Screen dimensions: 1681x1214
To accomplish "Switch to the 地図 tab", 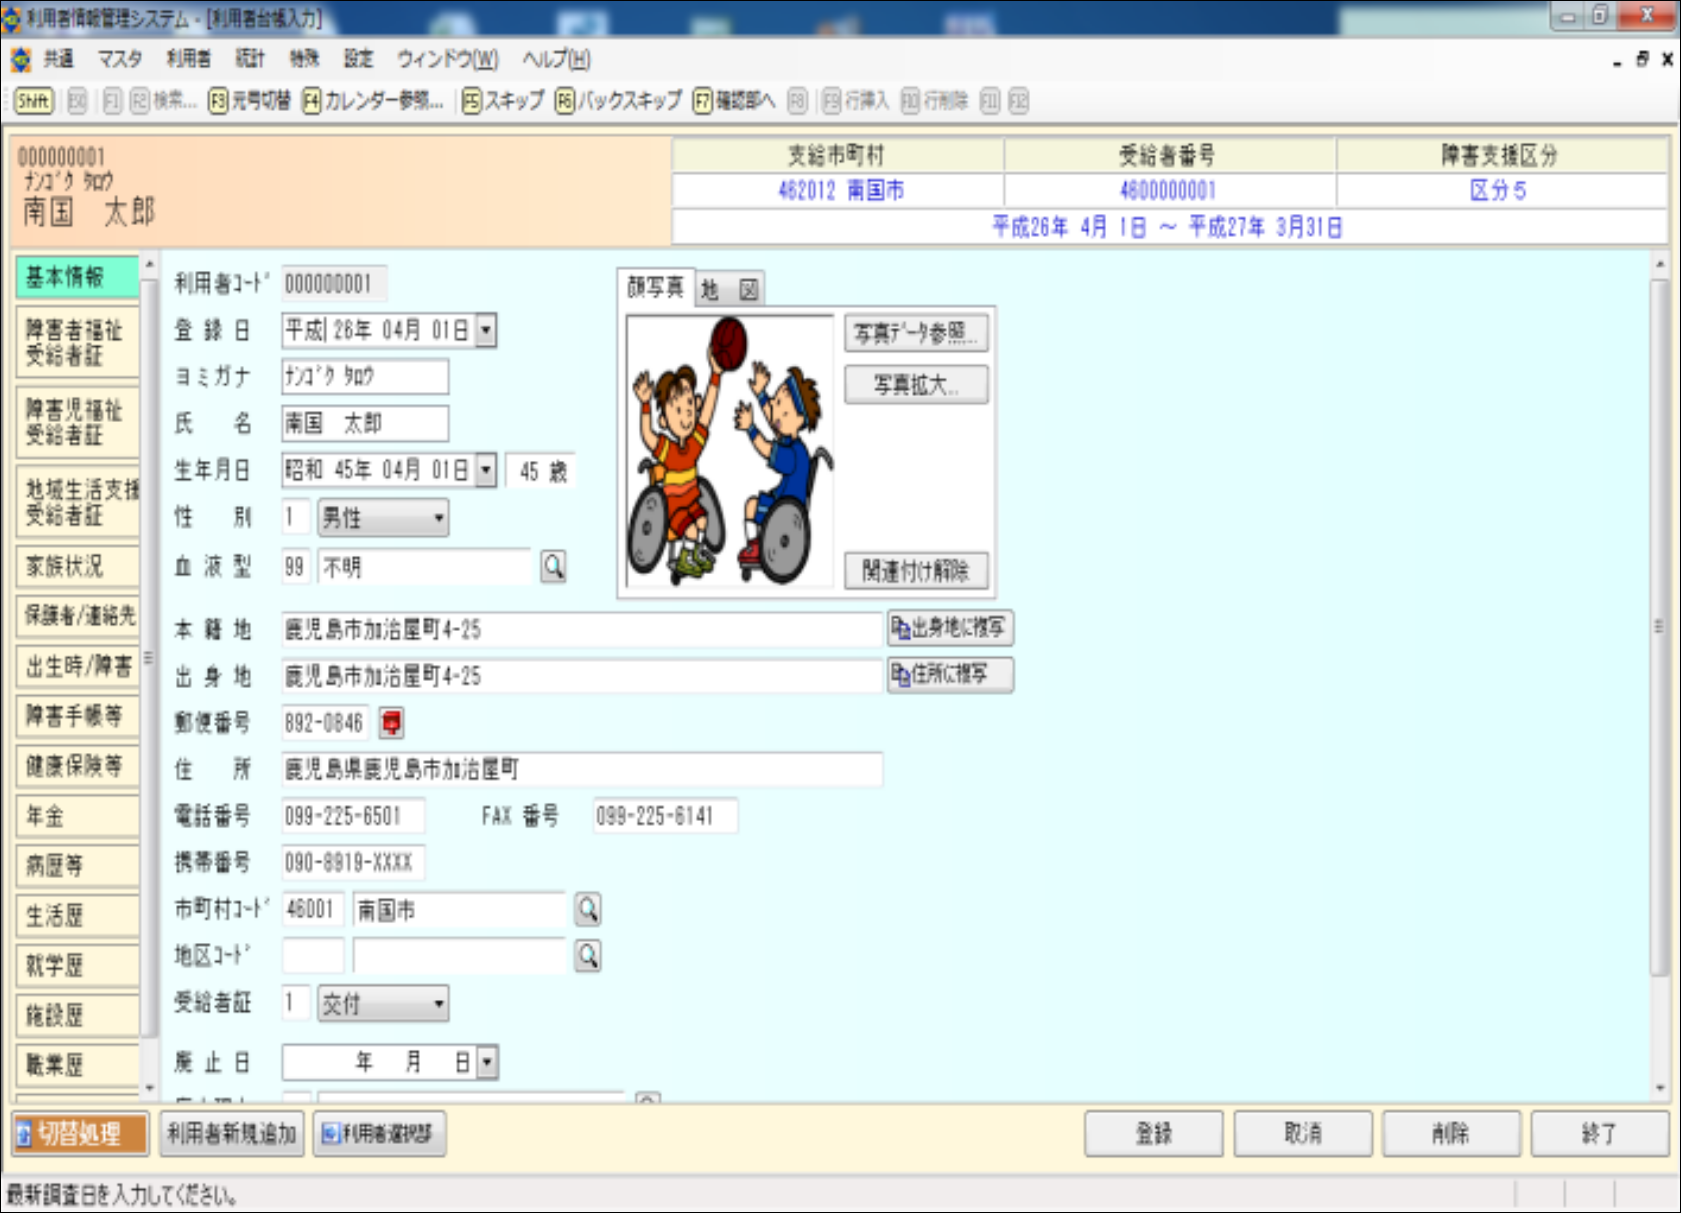I will tap(729, 290).
